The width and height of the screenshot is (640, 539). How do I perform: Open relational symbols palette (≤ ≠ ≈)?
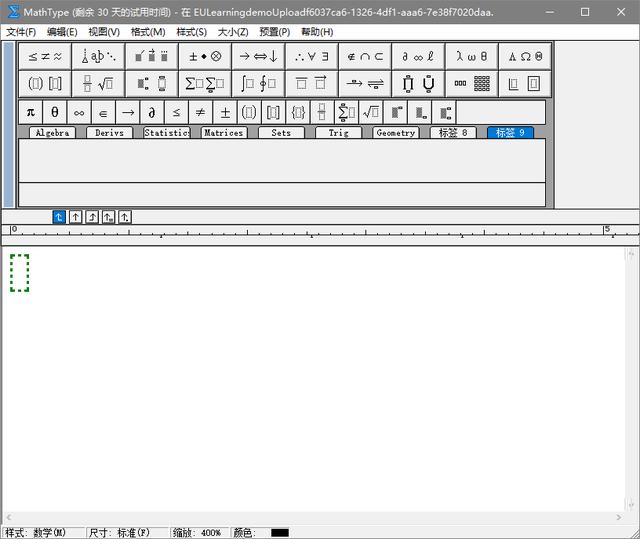click(45, 56)
